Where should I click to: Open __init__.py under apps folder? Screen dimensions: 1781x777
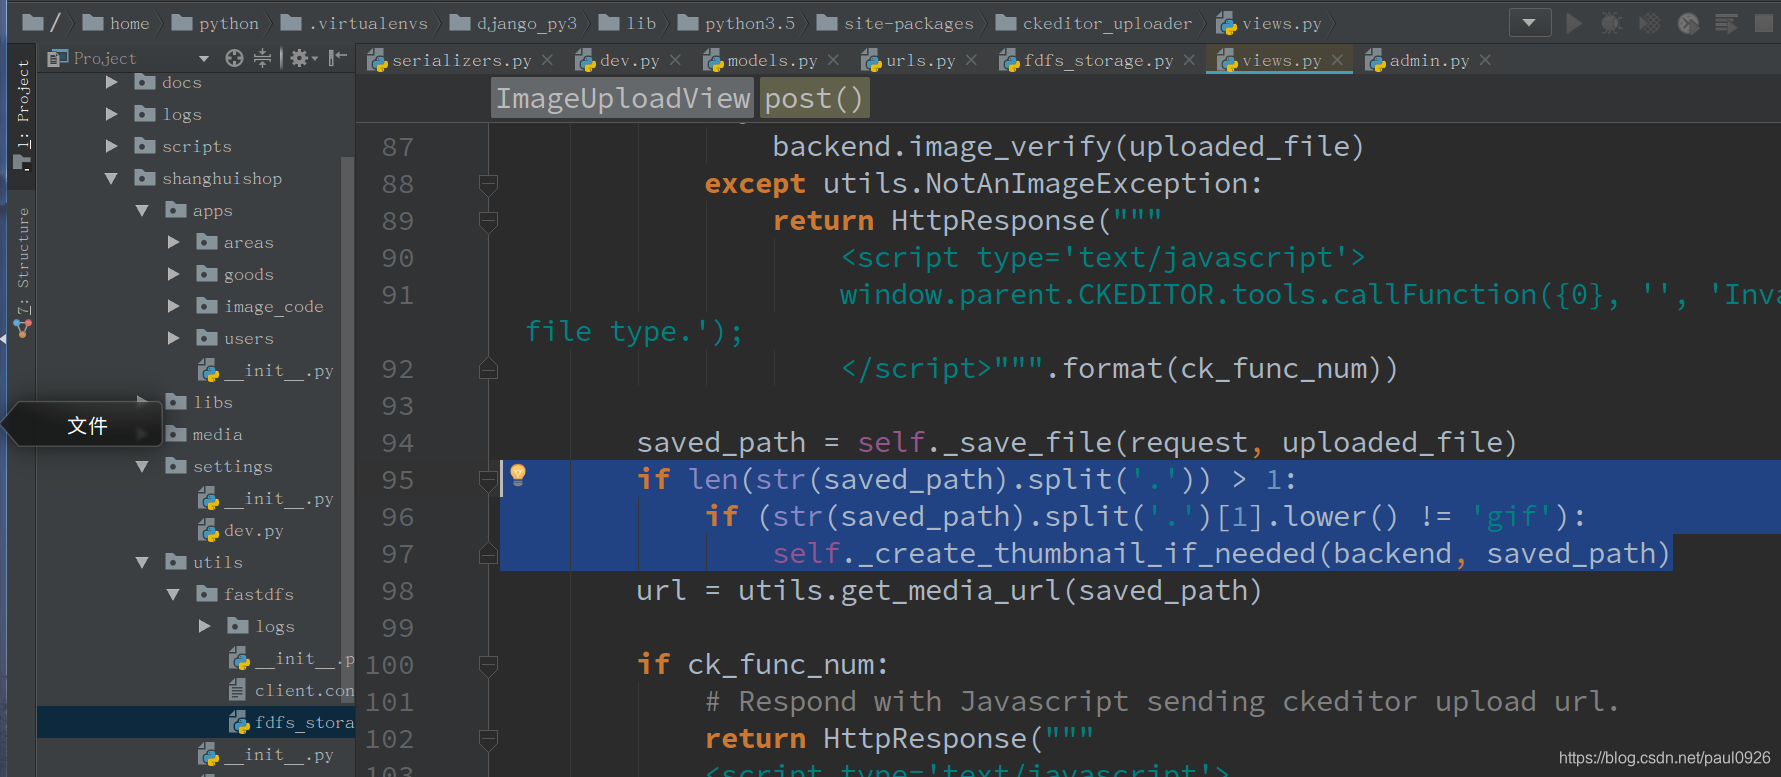265,370
